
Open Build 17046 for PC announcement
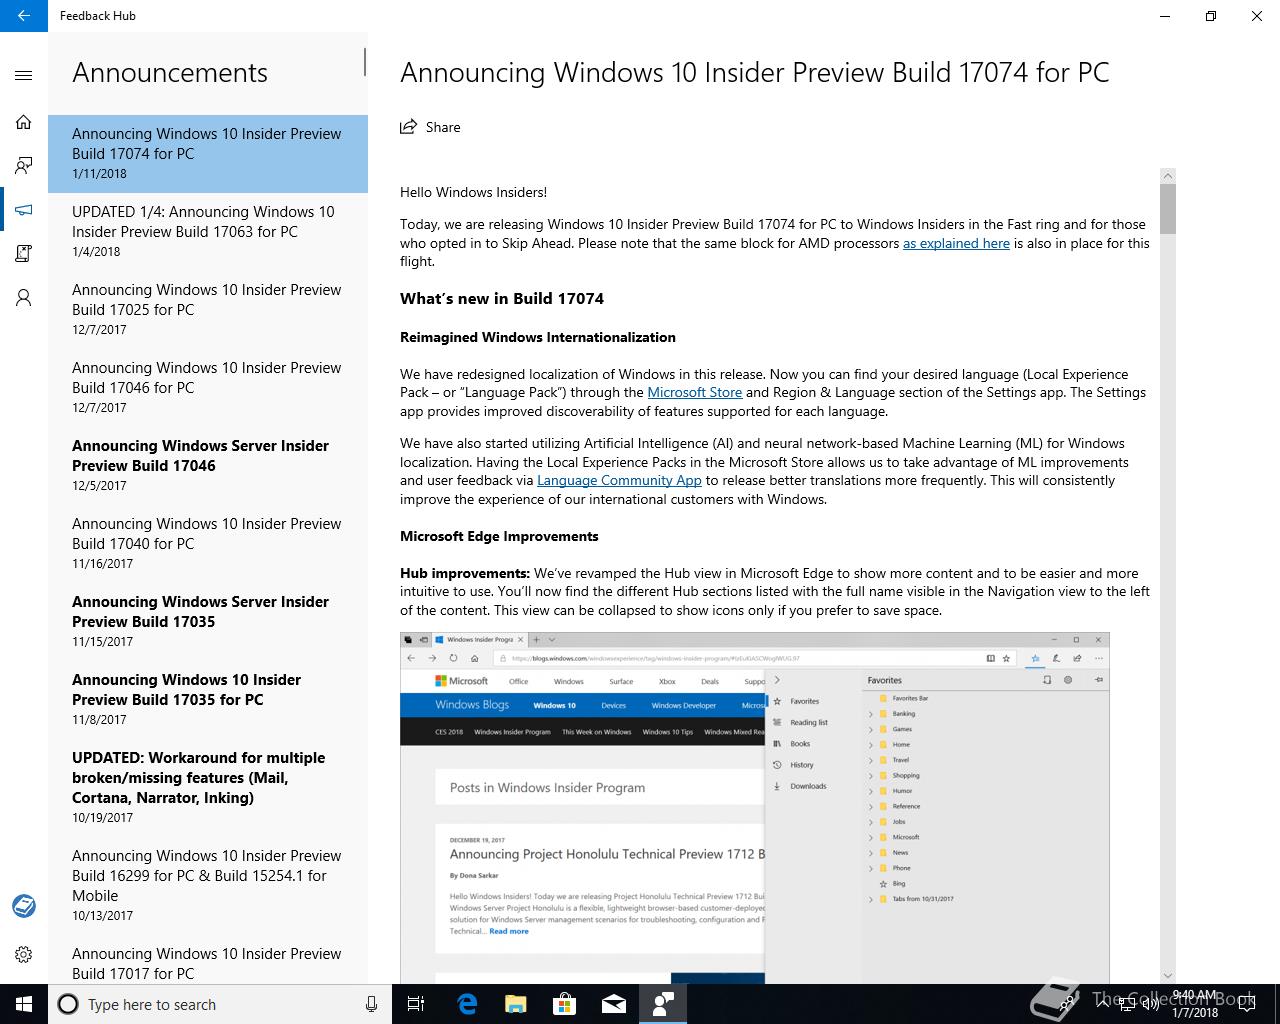[208, 387]
